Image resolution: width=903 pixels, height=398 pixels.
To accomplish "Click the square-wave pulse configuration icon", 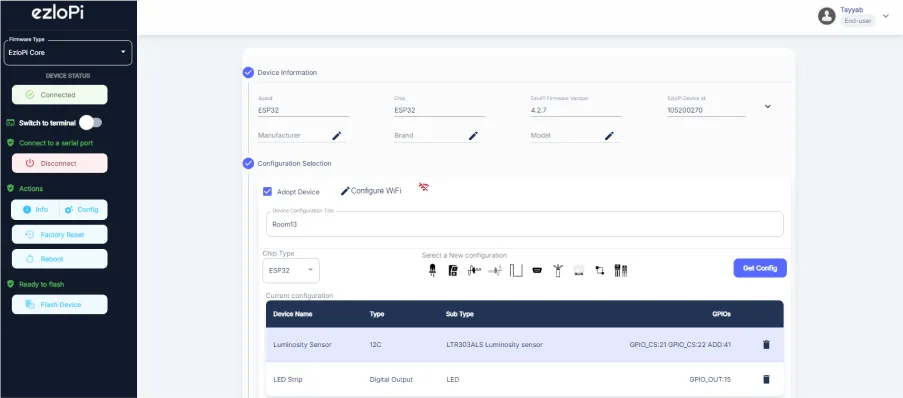I will 516,270.
